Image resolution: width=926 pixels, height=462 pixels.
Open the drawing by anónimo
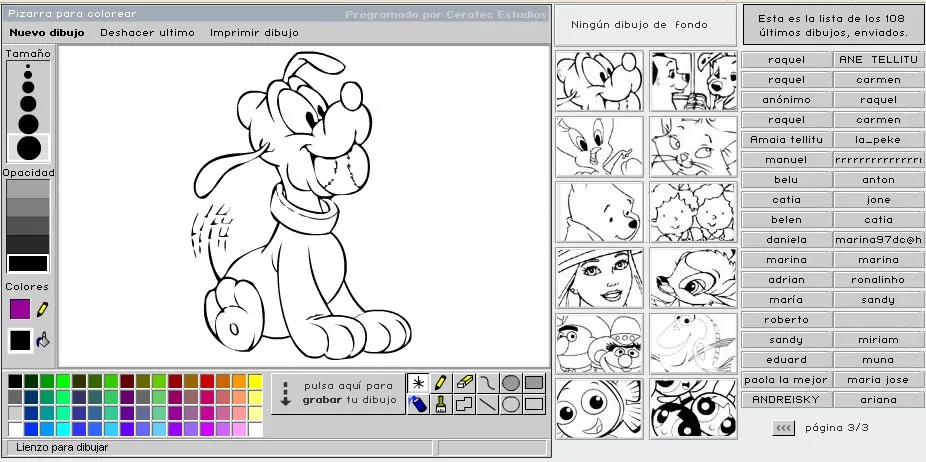[x=786, y=100]
